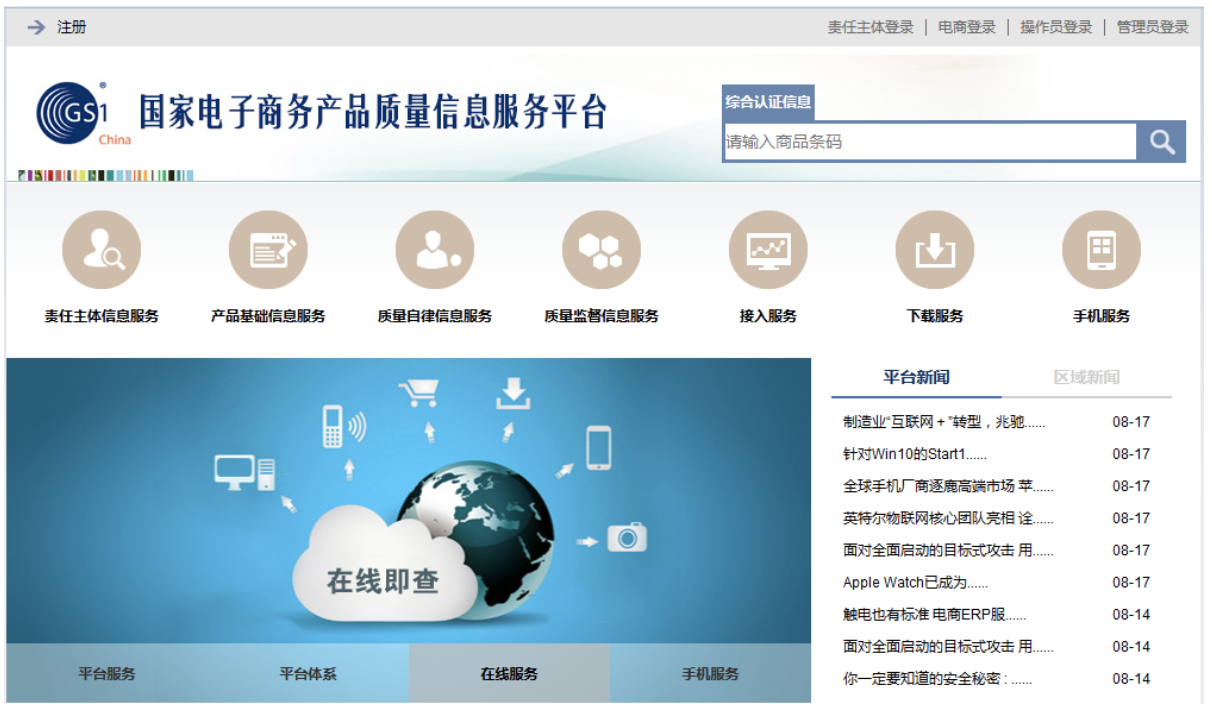Open the 责任主体登录 login link

coord(870,27)
